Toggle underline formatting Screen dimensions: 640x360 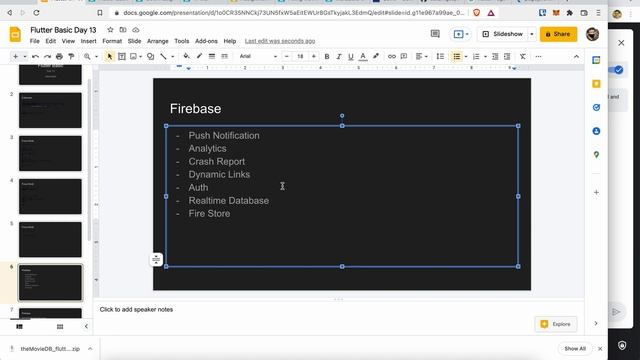[350, 56]
